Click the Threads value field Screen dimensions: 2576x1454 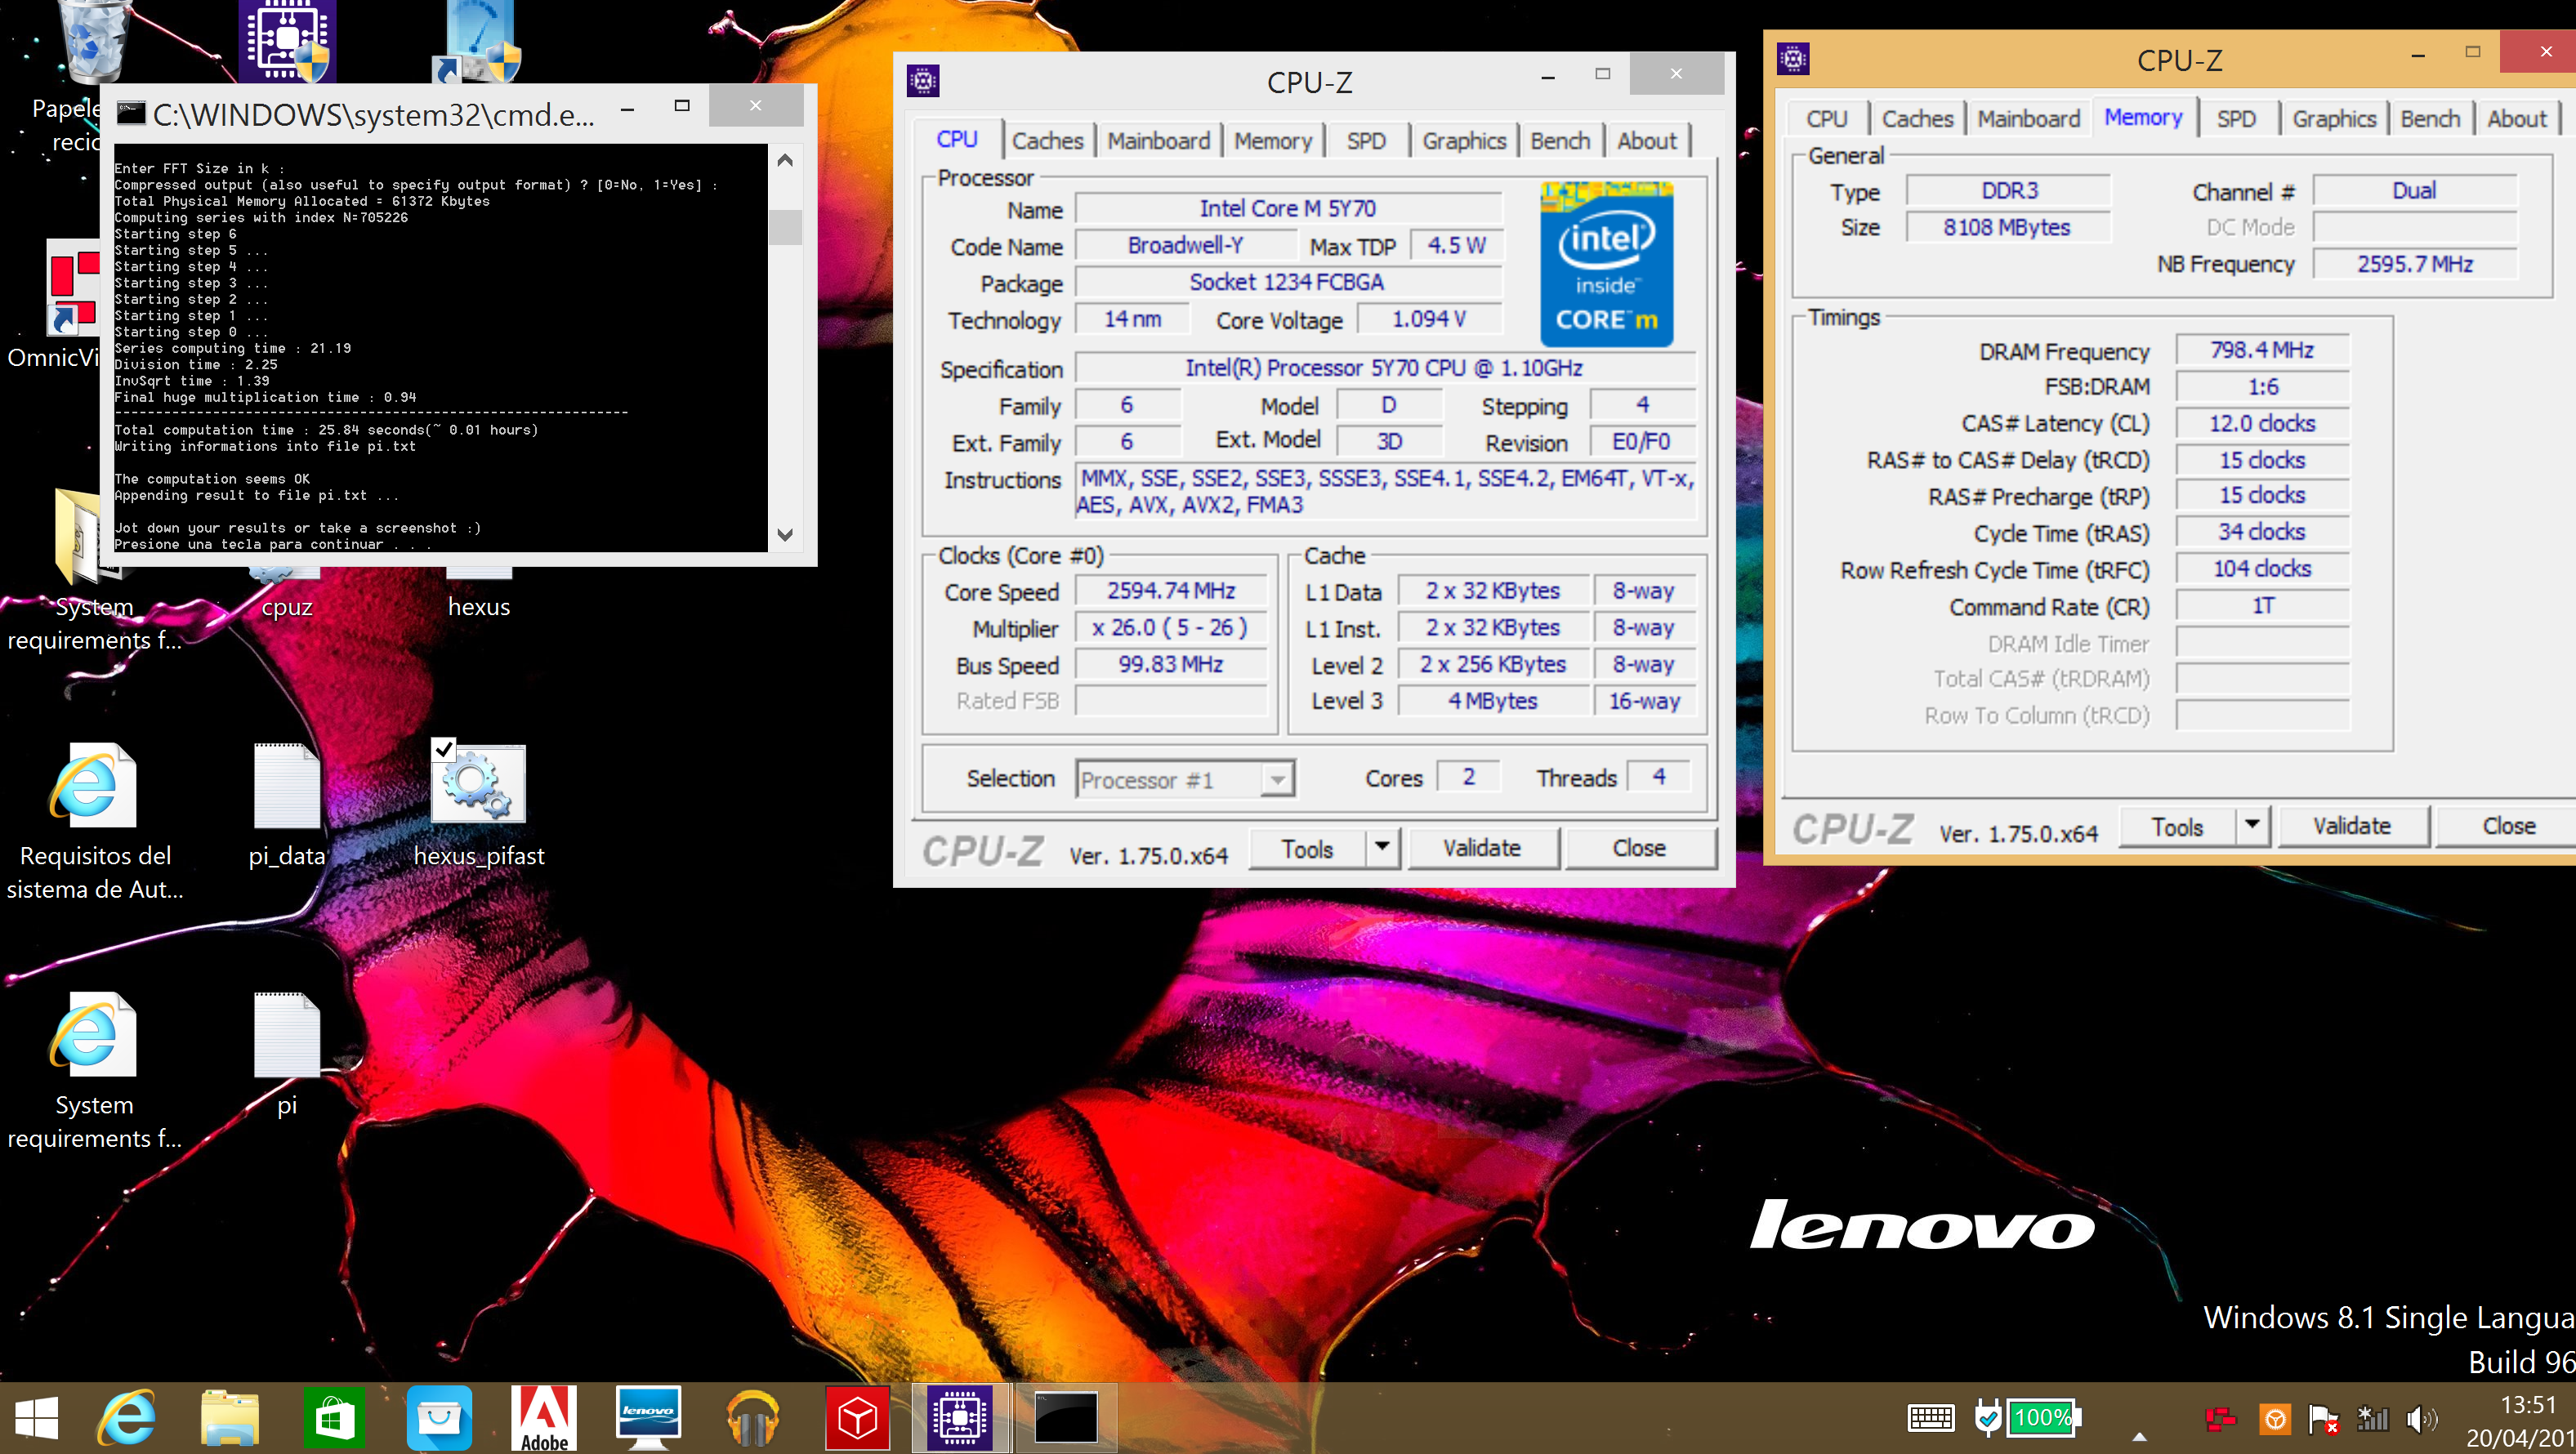pyautogui.click(x=1659, y=777)
